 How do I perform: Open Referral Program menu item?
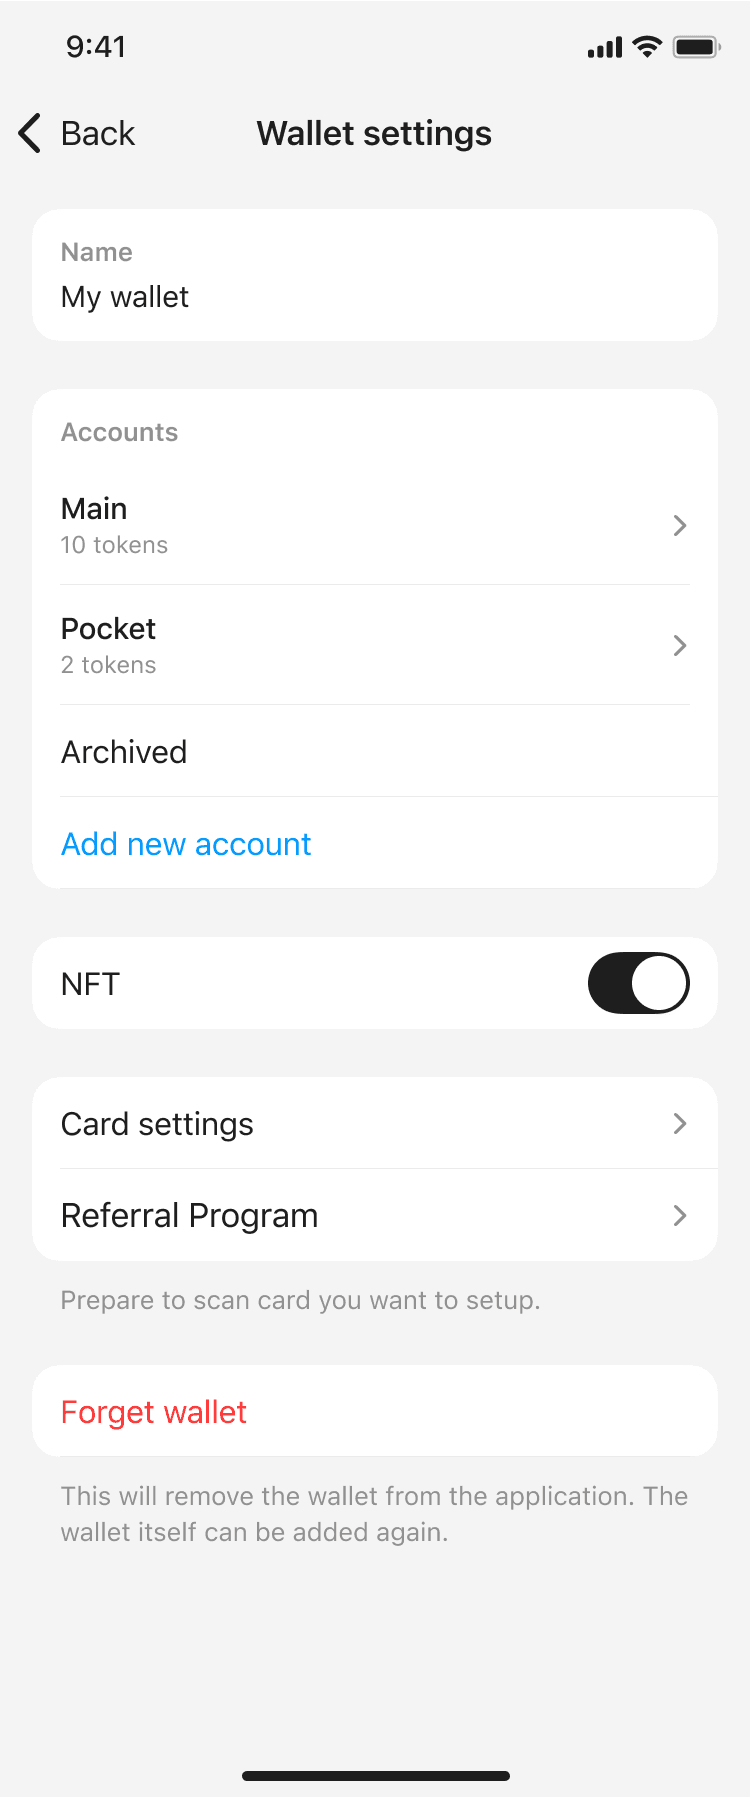(x=375, y=1215)
